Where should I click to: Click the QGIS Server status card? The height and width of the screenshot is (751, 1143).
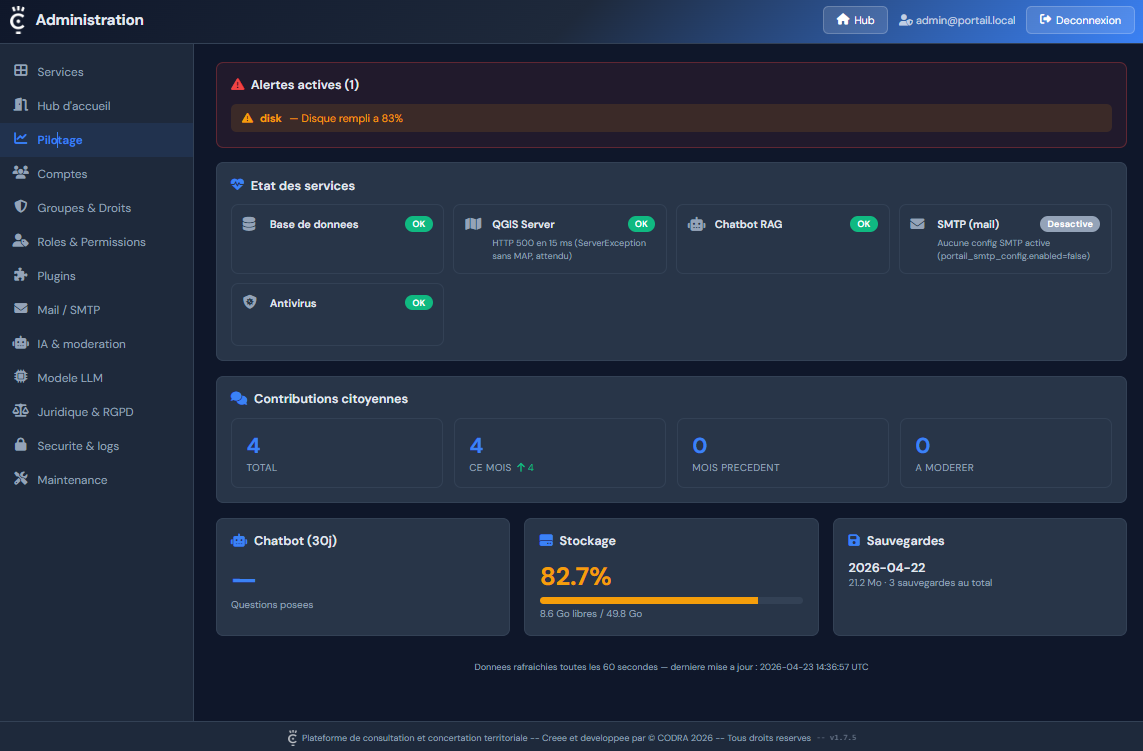point(559,239)
